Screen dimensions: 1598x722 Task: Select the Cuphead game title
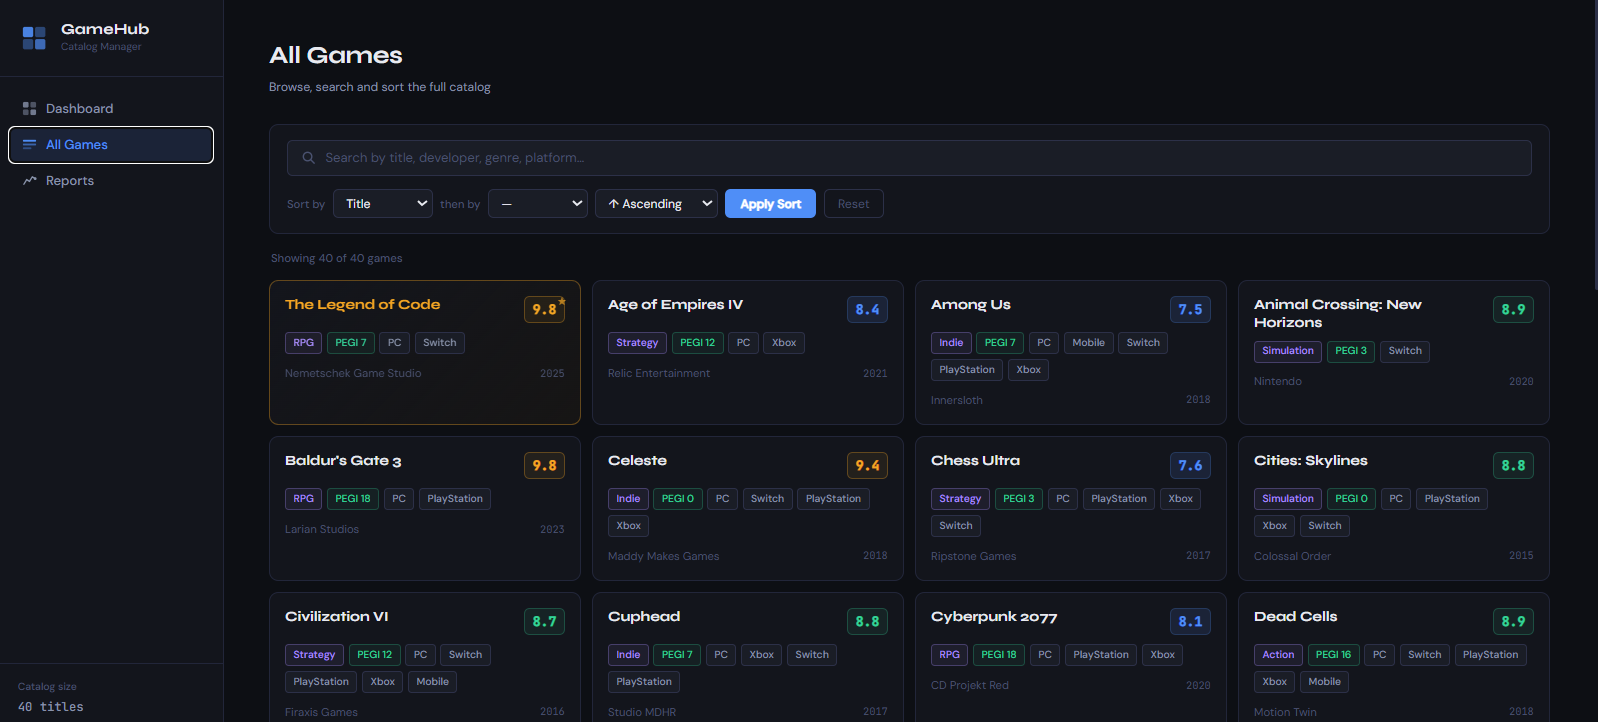pos(644,617)
